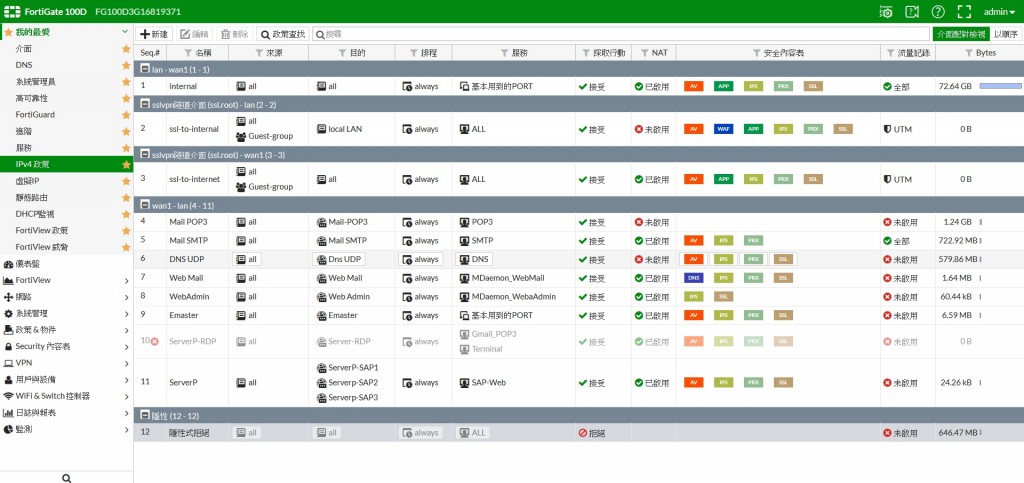Screen dimensions: 1024x483
Task: Click the 編輯 edit button
Action: 195,34
